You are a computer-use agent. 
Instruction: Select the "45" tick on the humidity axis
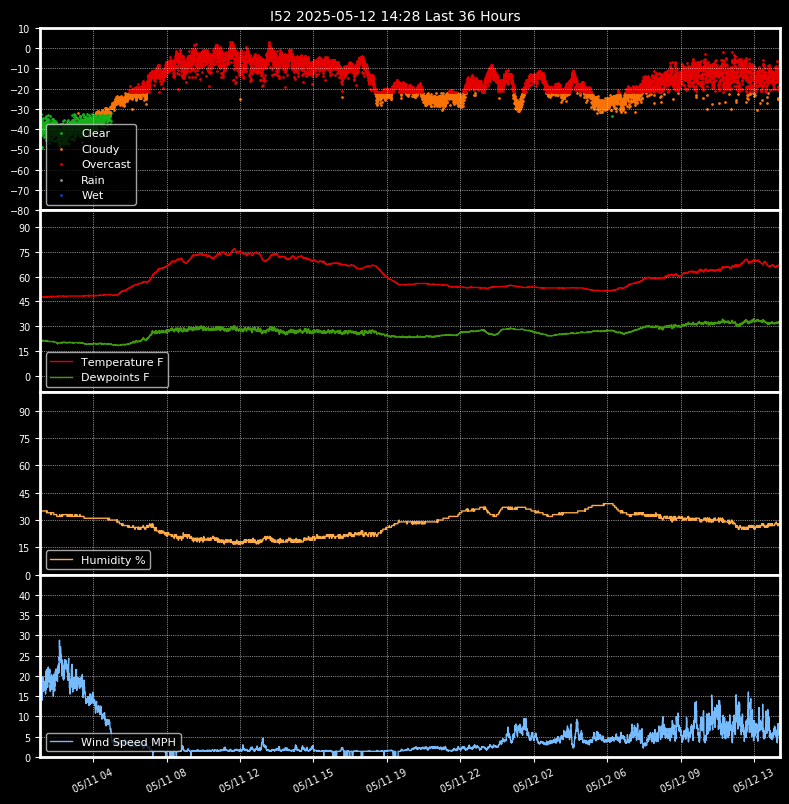point(25,494)
